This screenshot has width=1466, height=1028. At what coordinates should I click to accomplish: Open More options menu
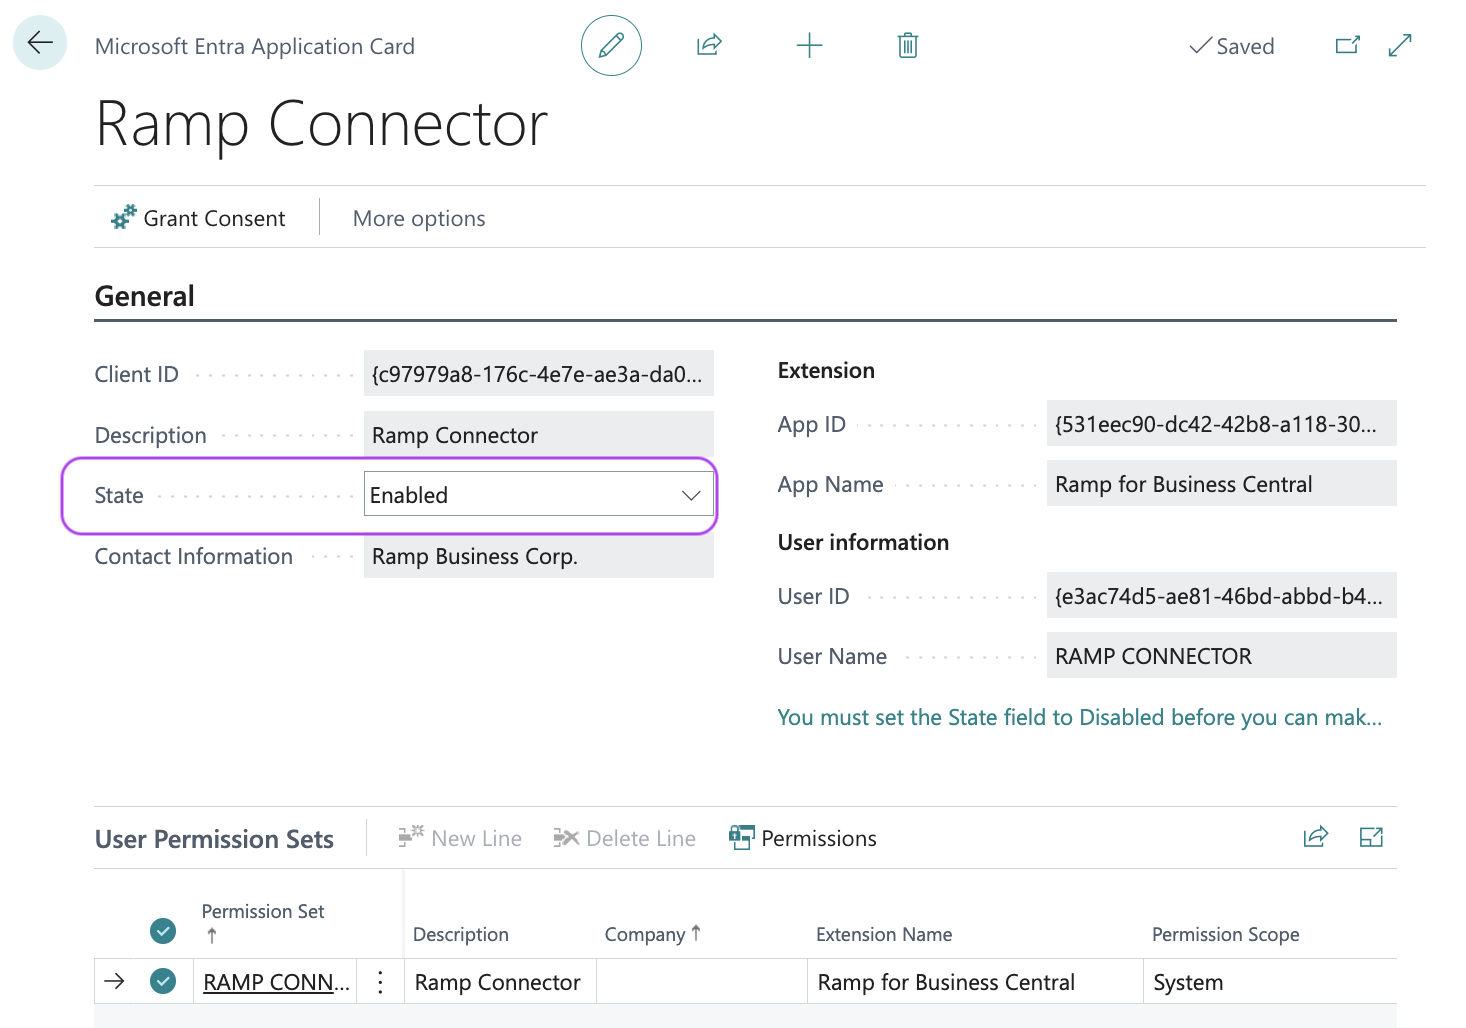(x=419, y=218)
